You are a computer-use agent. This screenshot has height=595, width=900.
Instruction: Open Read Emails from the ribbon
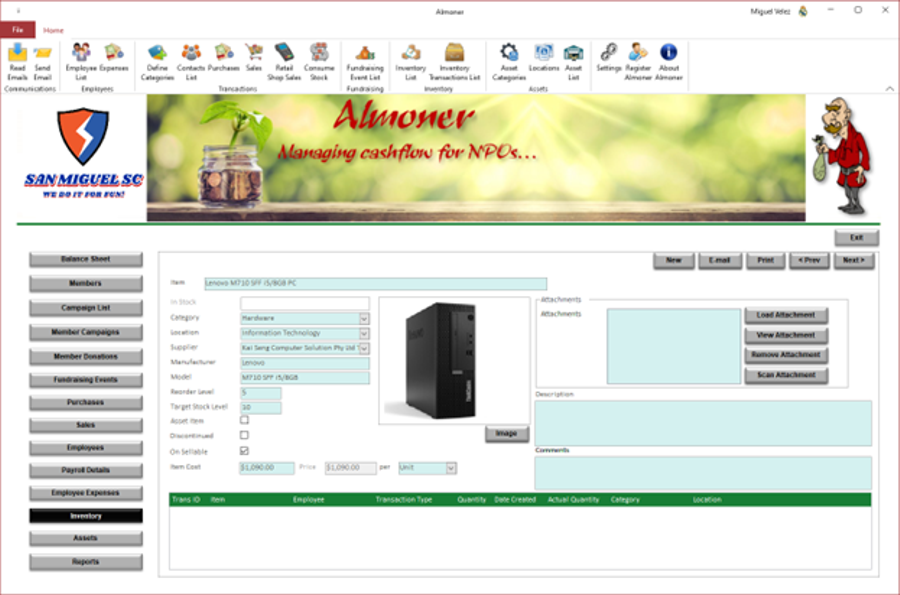coord(17,62)
